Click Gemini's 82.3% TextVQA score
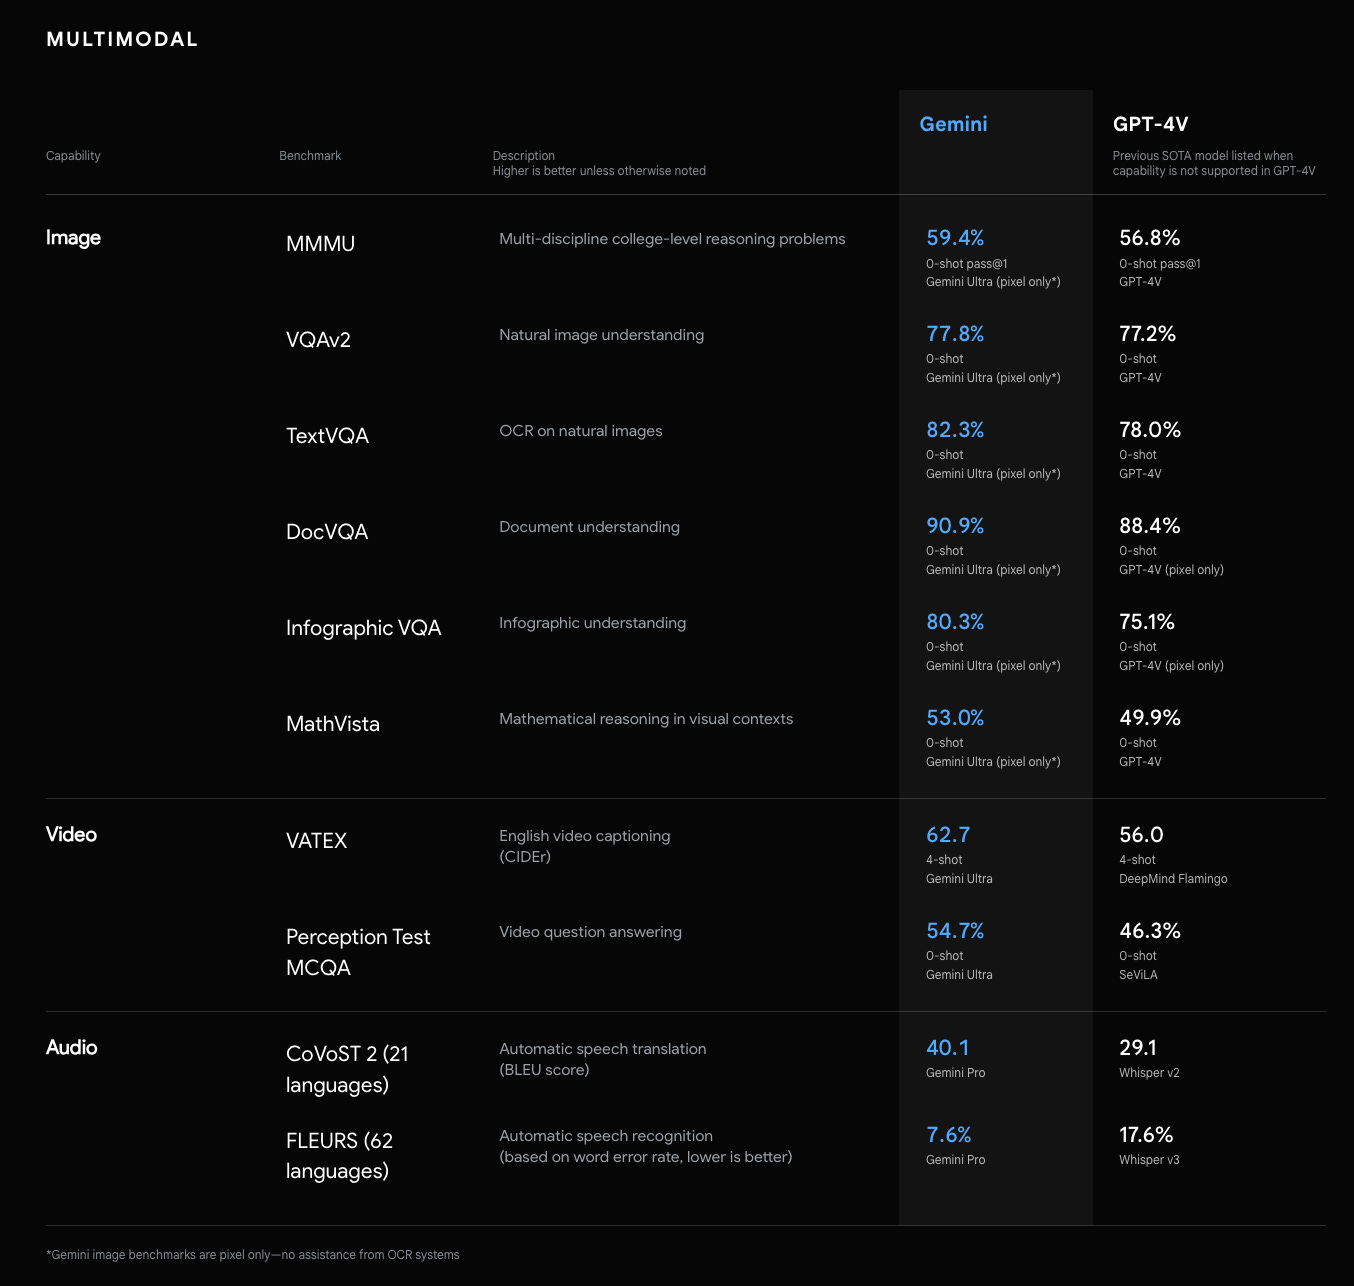The height and width of the screenshot is (1286, 1354). click(x=955, y=430)
